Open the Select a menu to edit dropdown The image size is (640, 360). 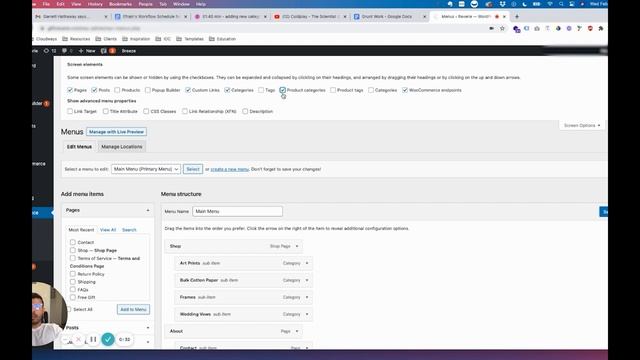click(146, 169)
